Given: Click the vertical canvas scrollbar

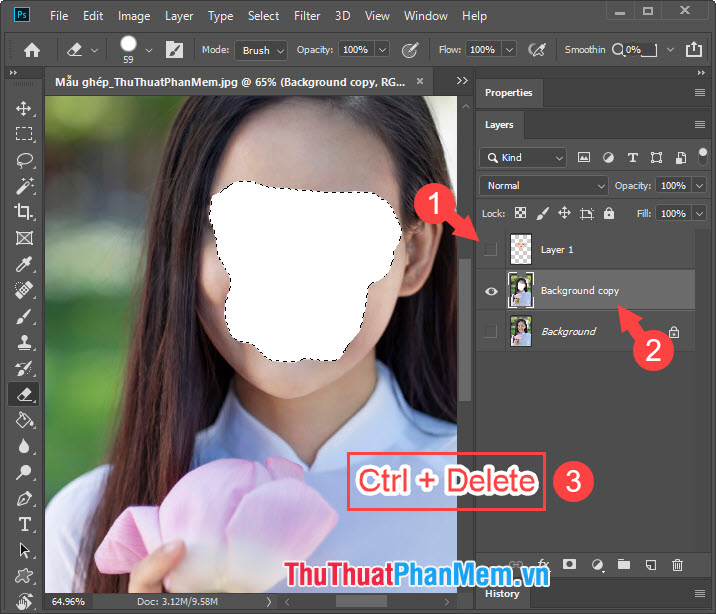Looking at the screenshot, I should coord(465,330).
